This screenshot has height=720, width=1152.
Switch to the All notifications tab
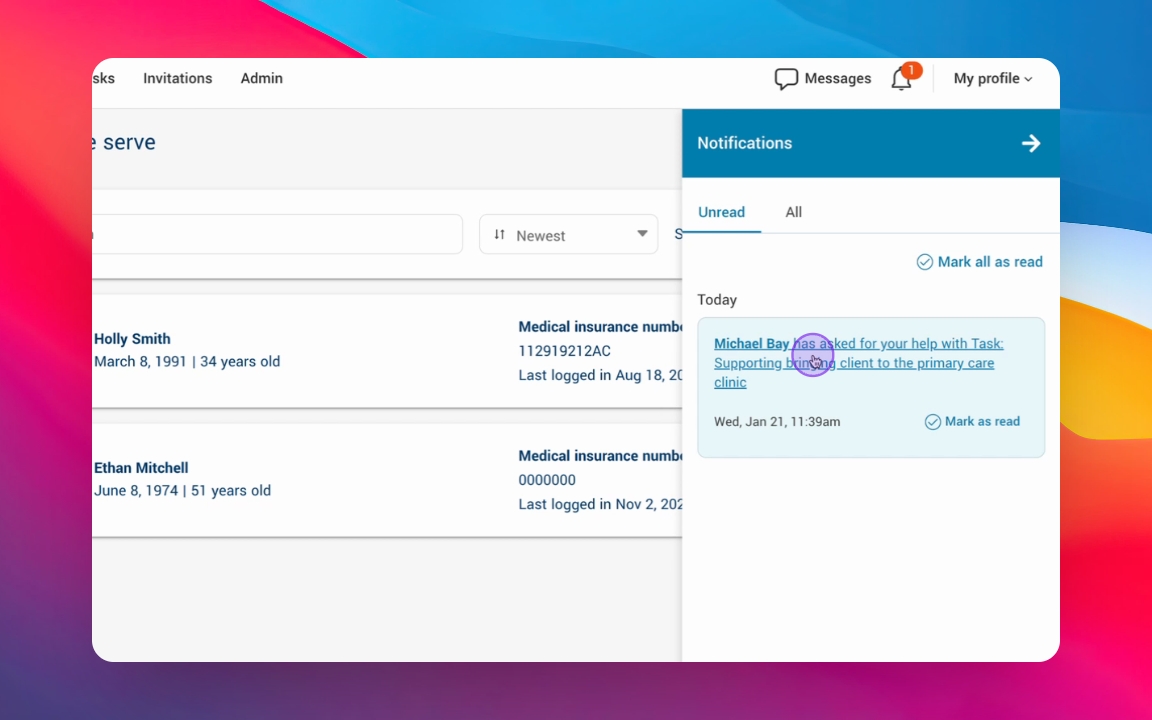coord(793,212)
